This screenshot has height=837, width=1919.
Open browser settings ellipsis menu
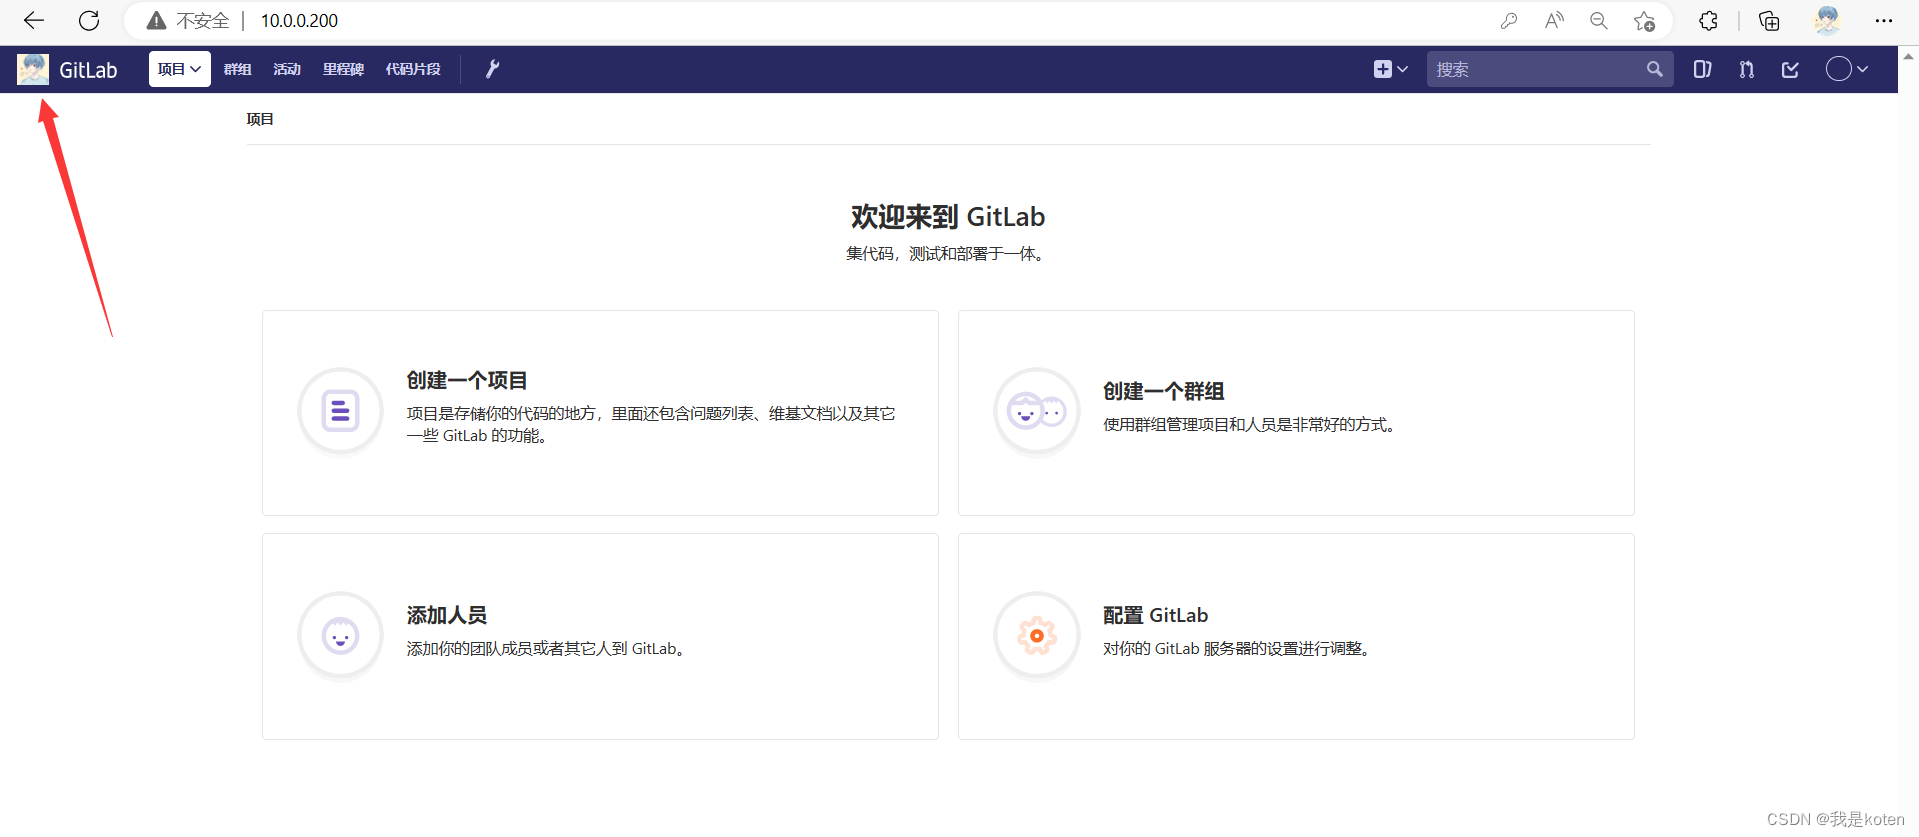tap(1884, 20)
